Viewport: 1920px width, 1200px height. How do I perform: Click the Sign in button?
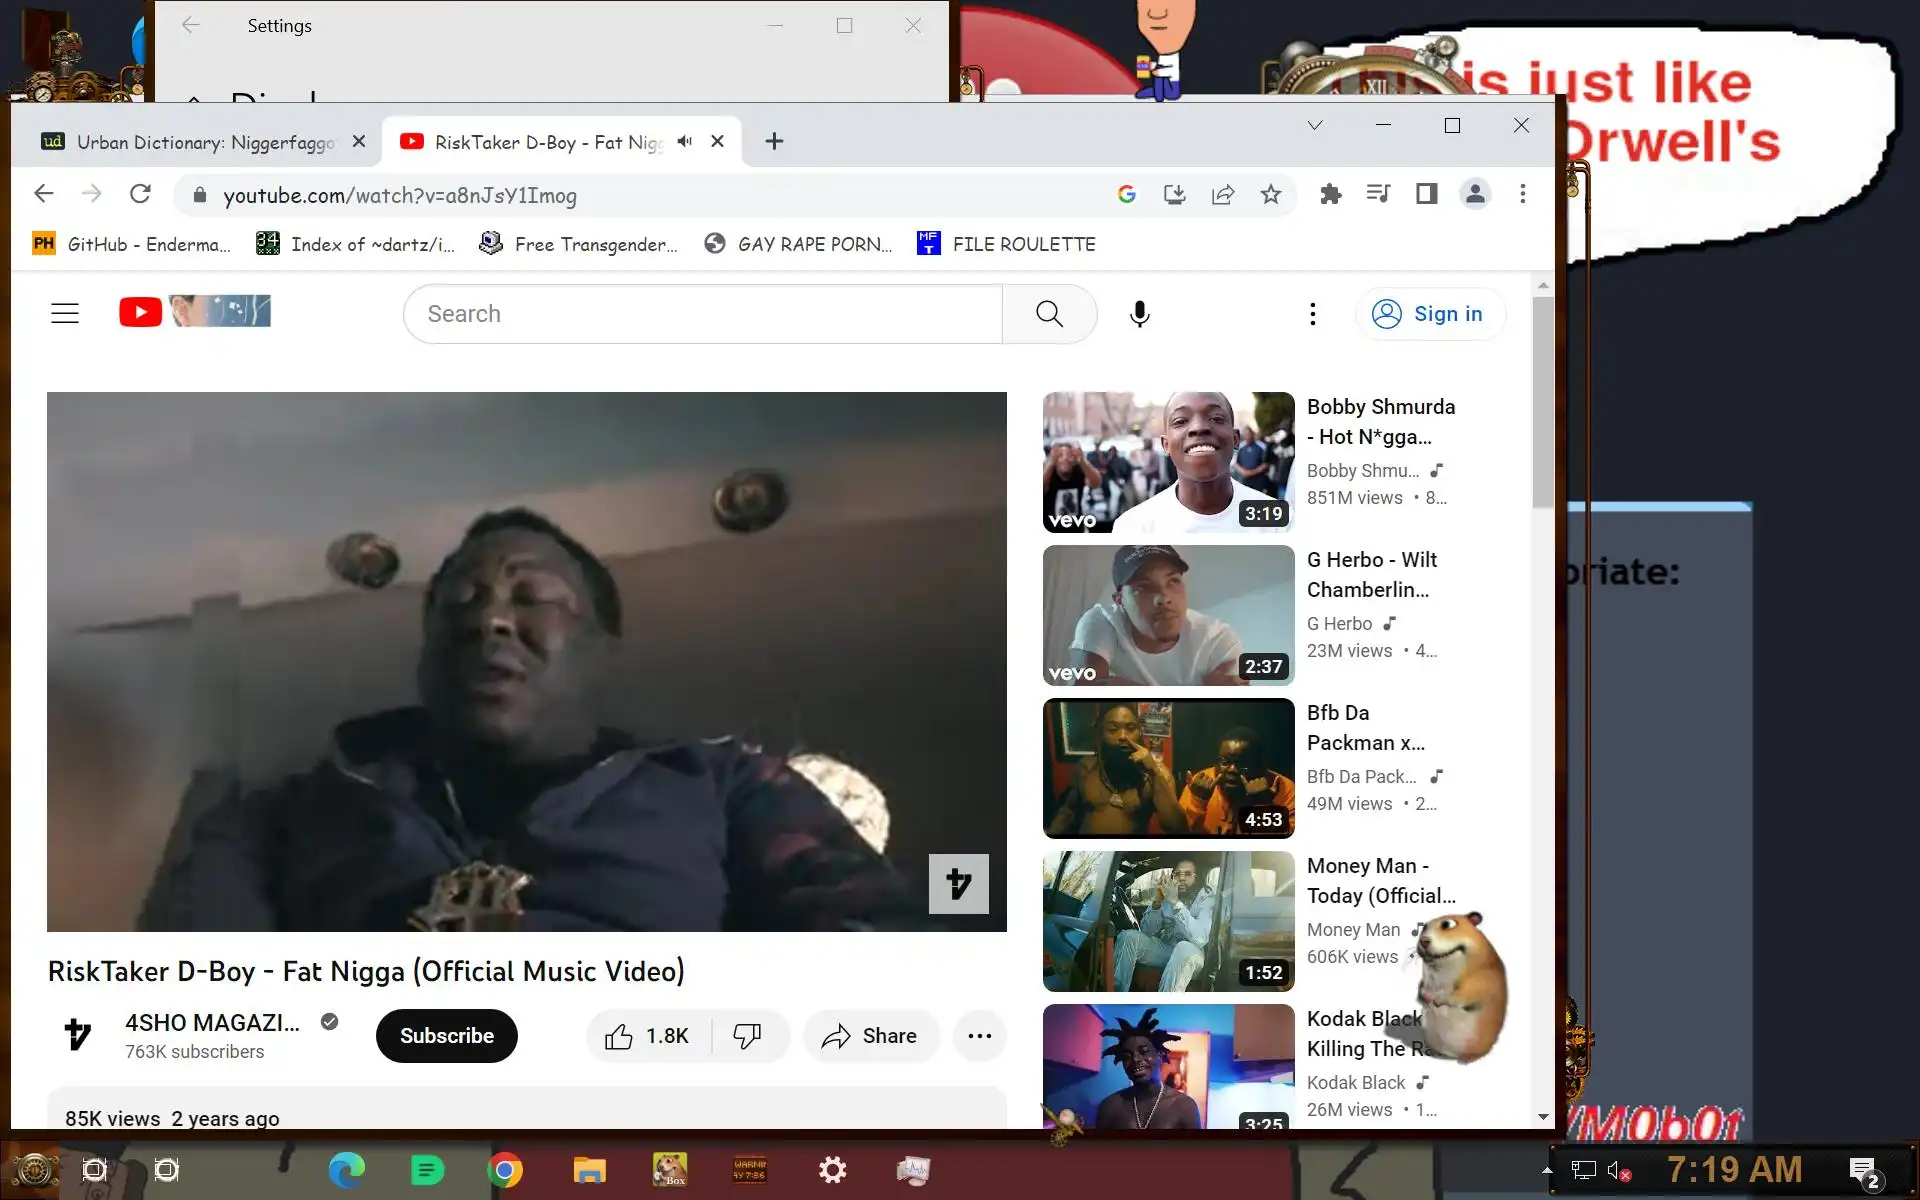pyautogui.click(x=1429, y=314)
